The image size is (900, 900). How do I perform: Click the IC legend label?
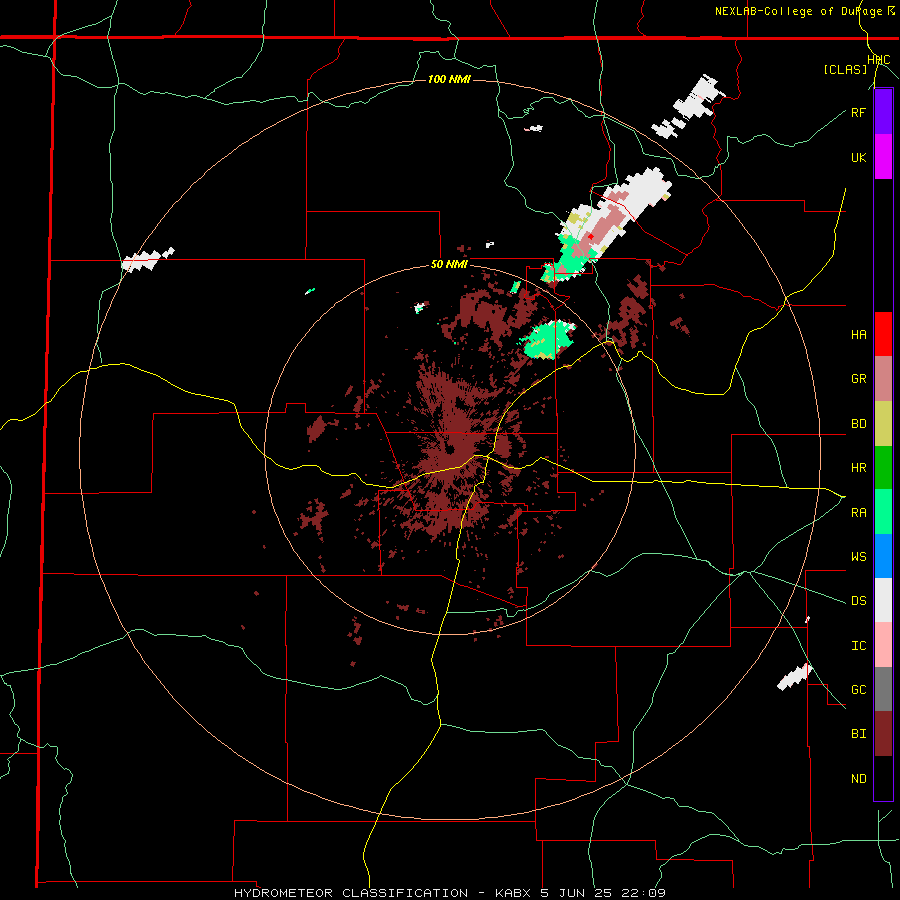tap(858, 646)
